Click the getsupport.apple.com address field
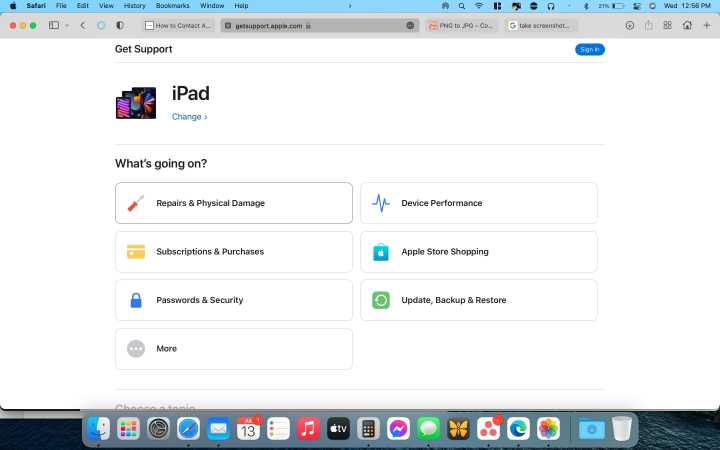720x450 pixels. pyautogui.click(x=319, y=26)
